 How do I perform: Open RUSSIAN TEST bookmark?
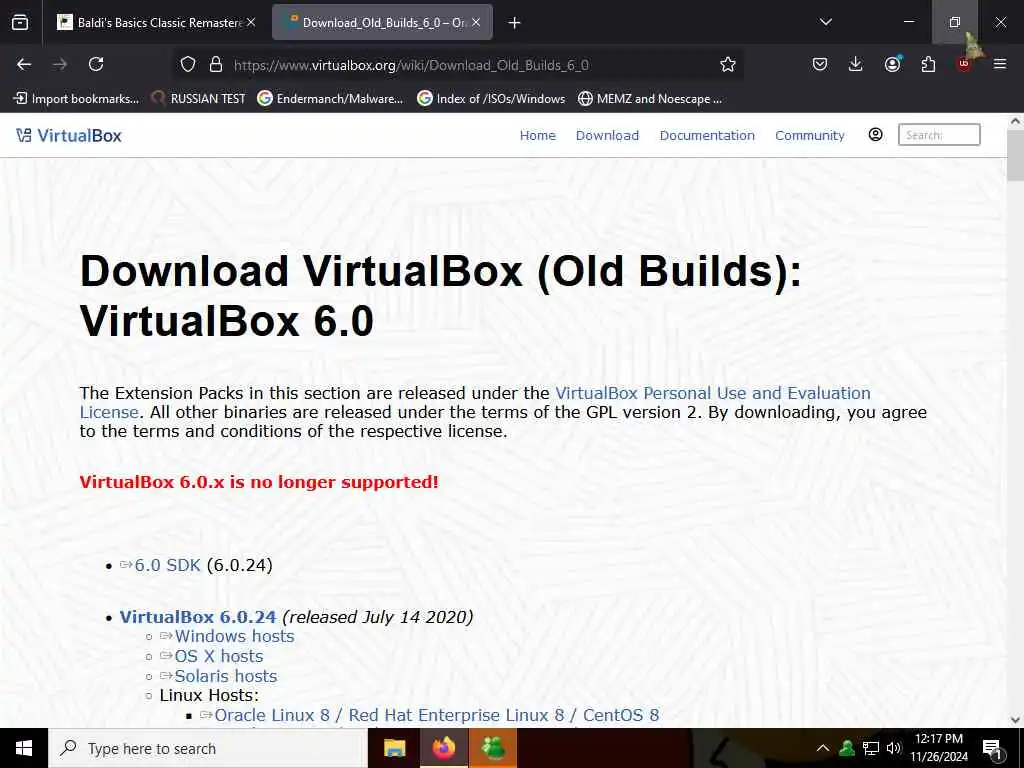pos(199,99)
